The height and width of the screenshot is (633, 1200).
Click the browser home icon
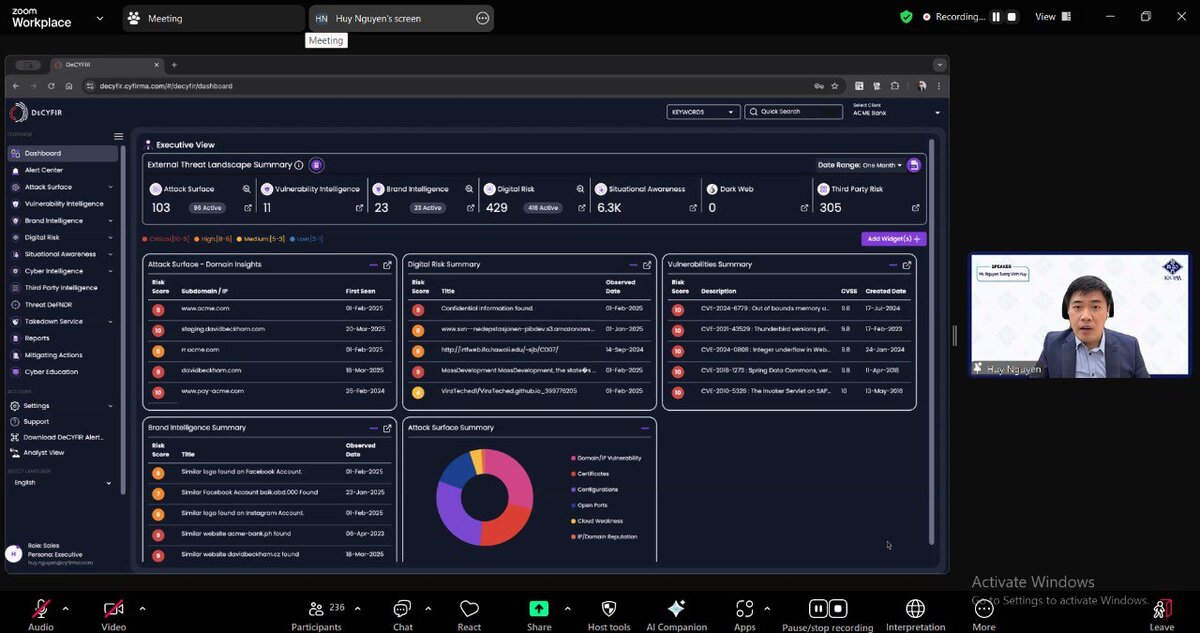[68, 86]
